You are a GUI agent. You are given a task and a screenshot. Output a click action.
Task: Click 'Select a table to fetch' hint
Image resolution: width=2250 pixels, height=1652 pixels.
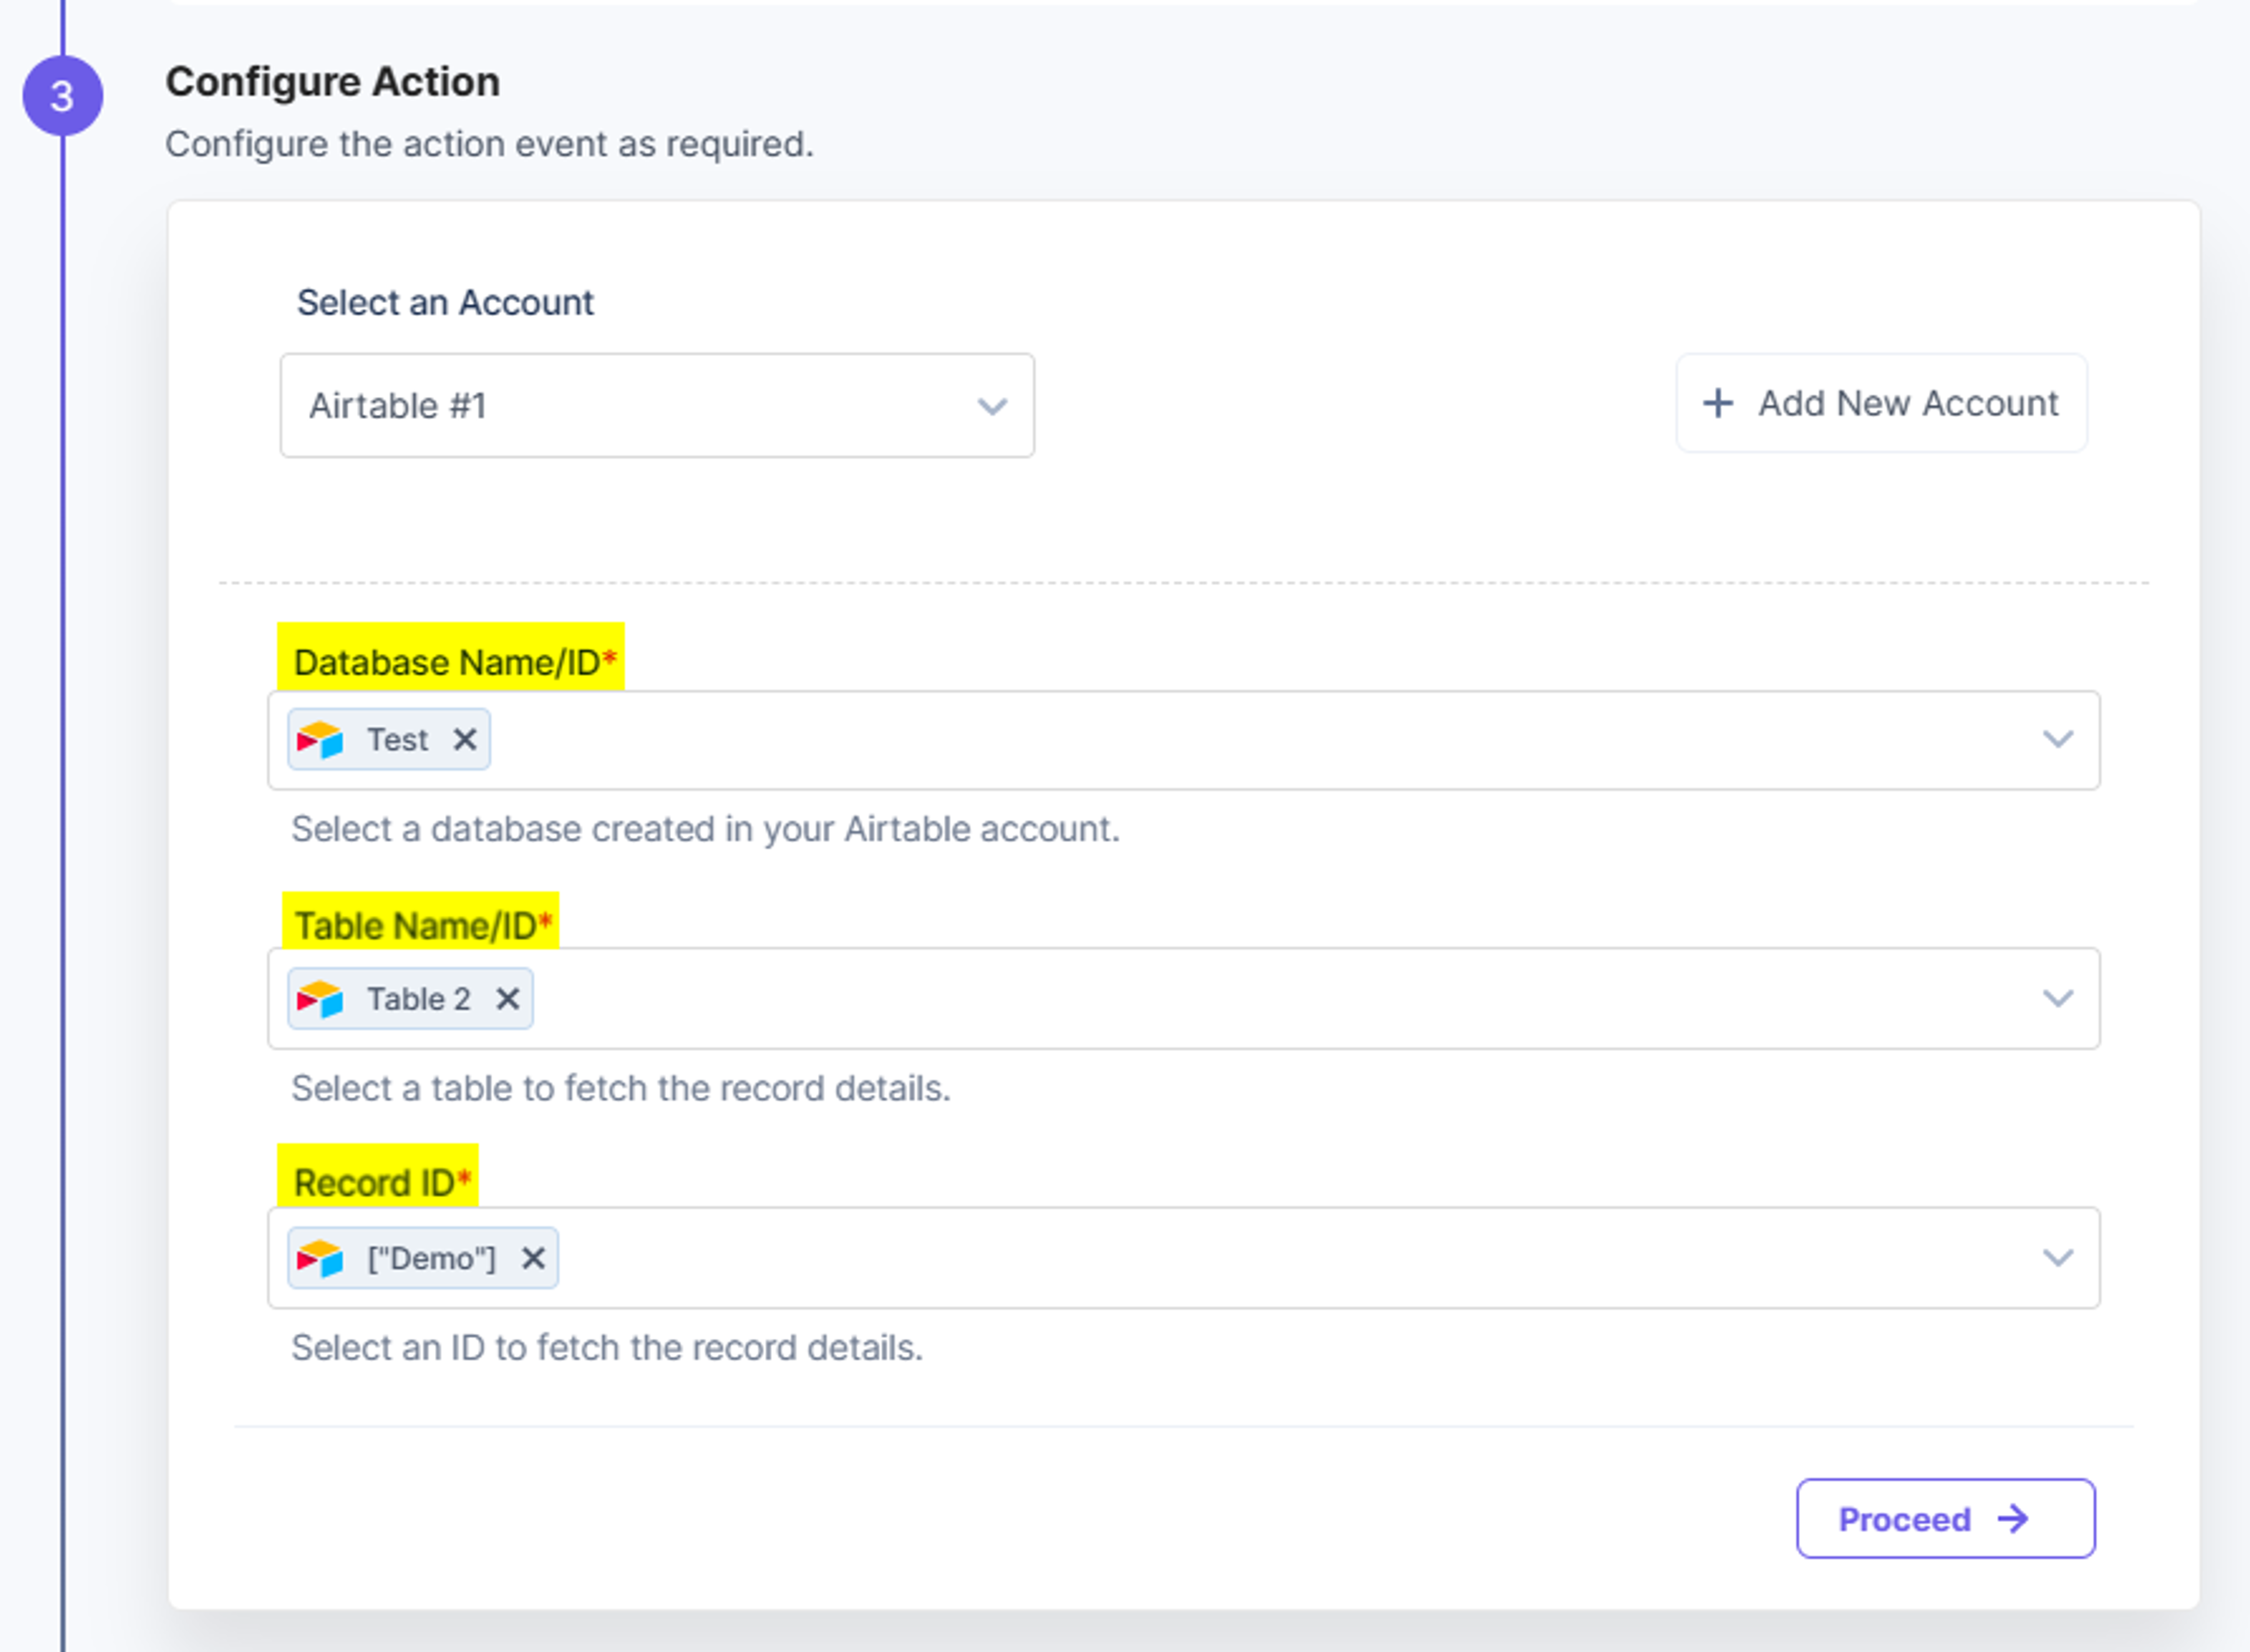tap(620, 1088)
